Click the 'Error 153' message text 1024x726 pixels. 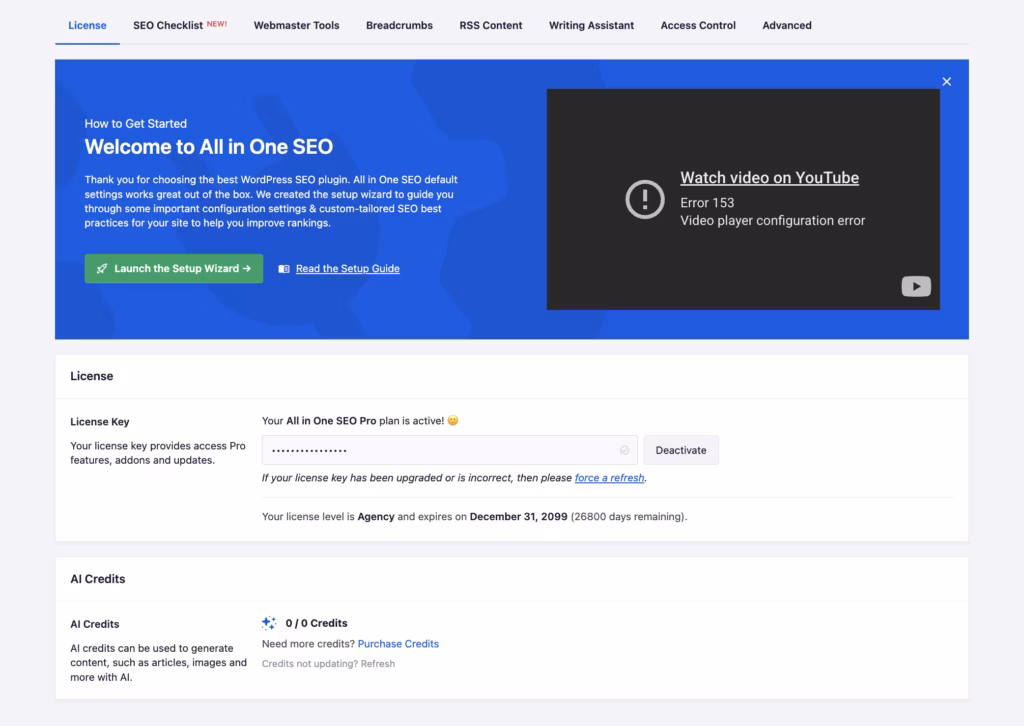point(707,203)
